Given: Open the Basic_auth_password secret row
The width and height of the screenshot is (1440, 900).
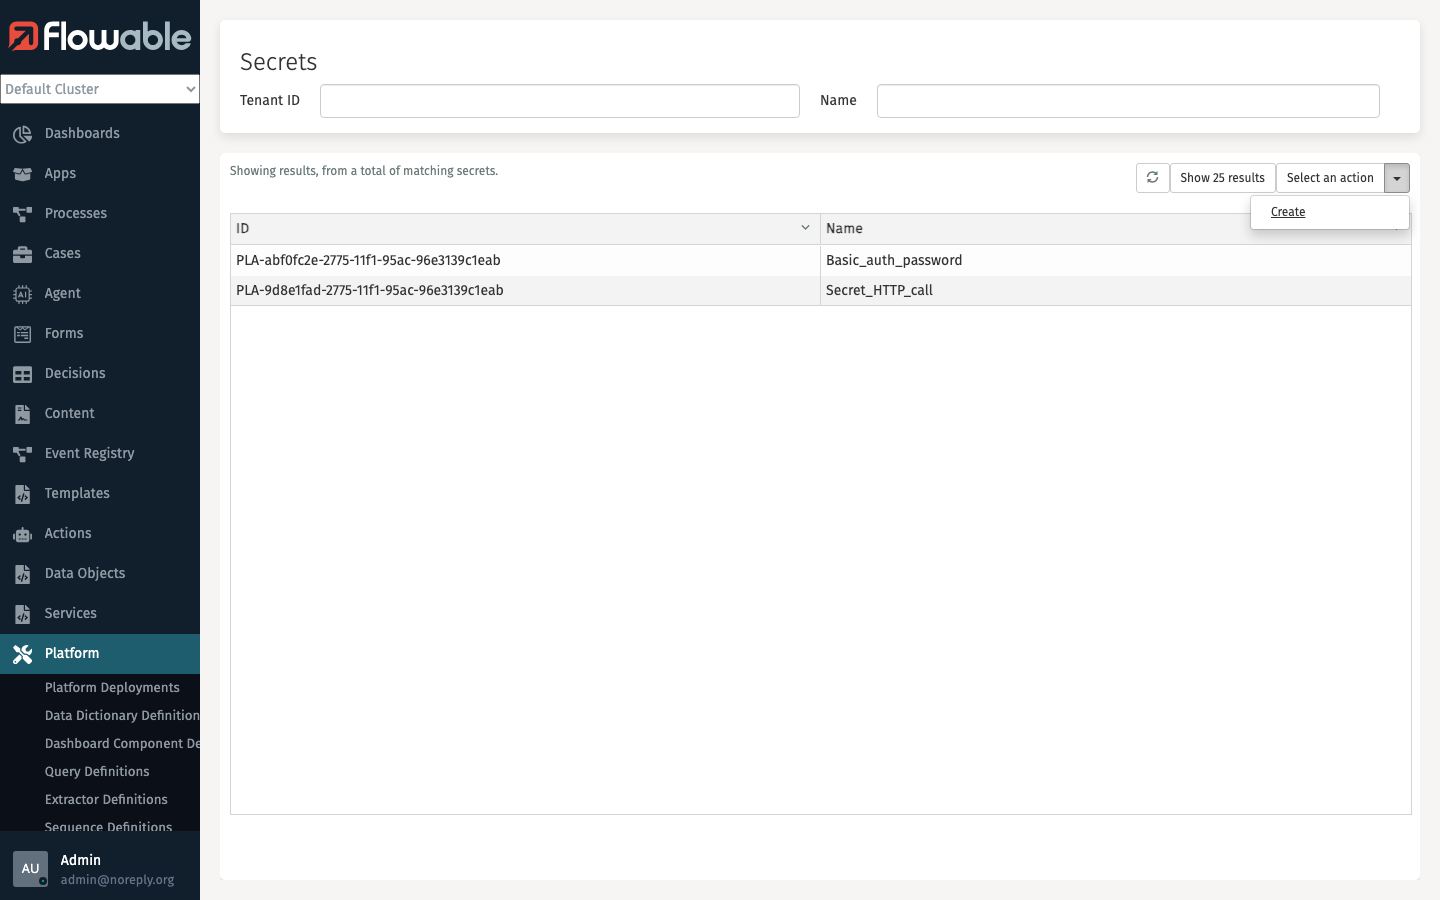Looking at the screenshot, I should point(894,260).
